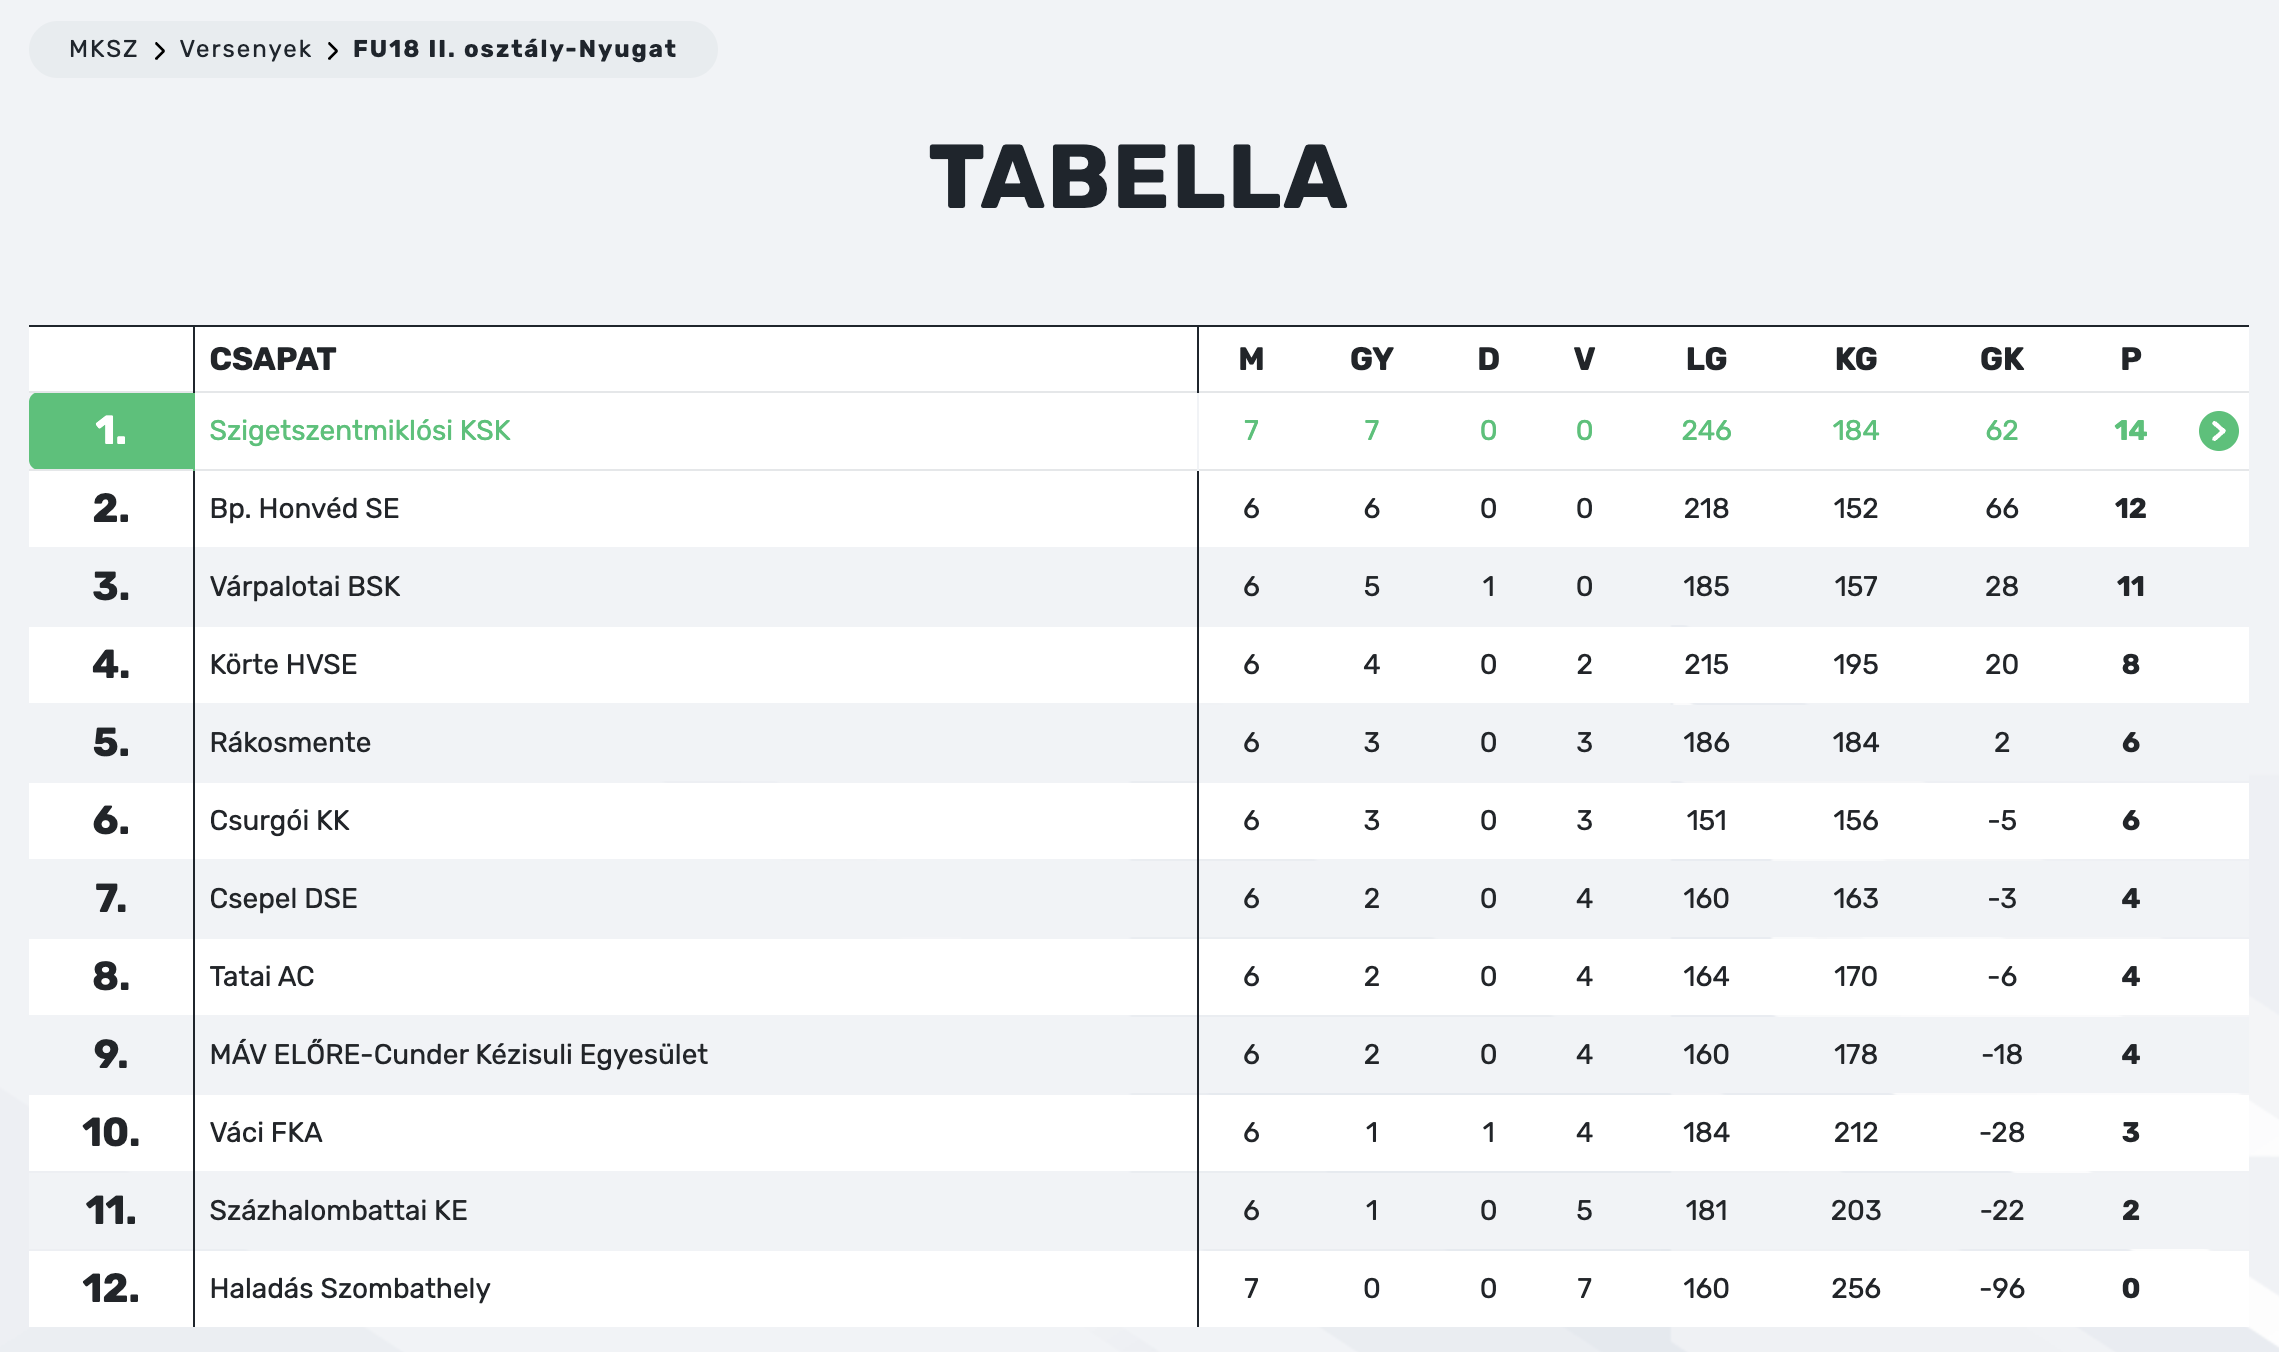Select Rákosmente in the standings
Screen dimensions: 2279x1352
click(x=290, y=743)
